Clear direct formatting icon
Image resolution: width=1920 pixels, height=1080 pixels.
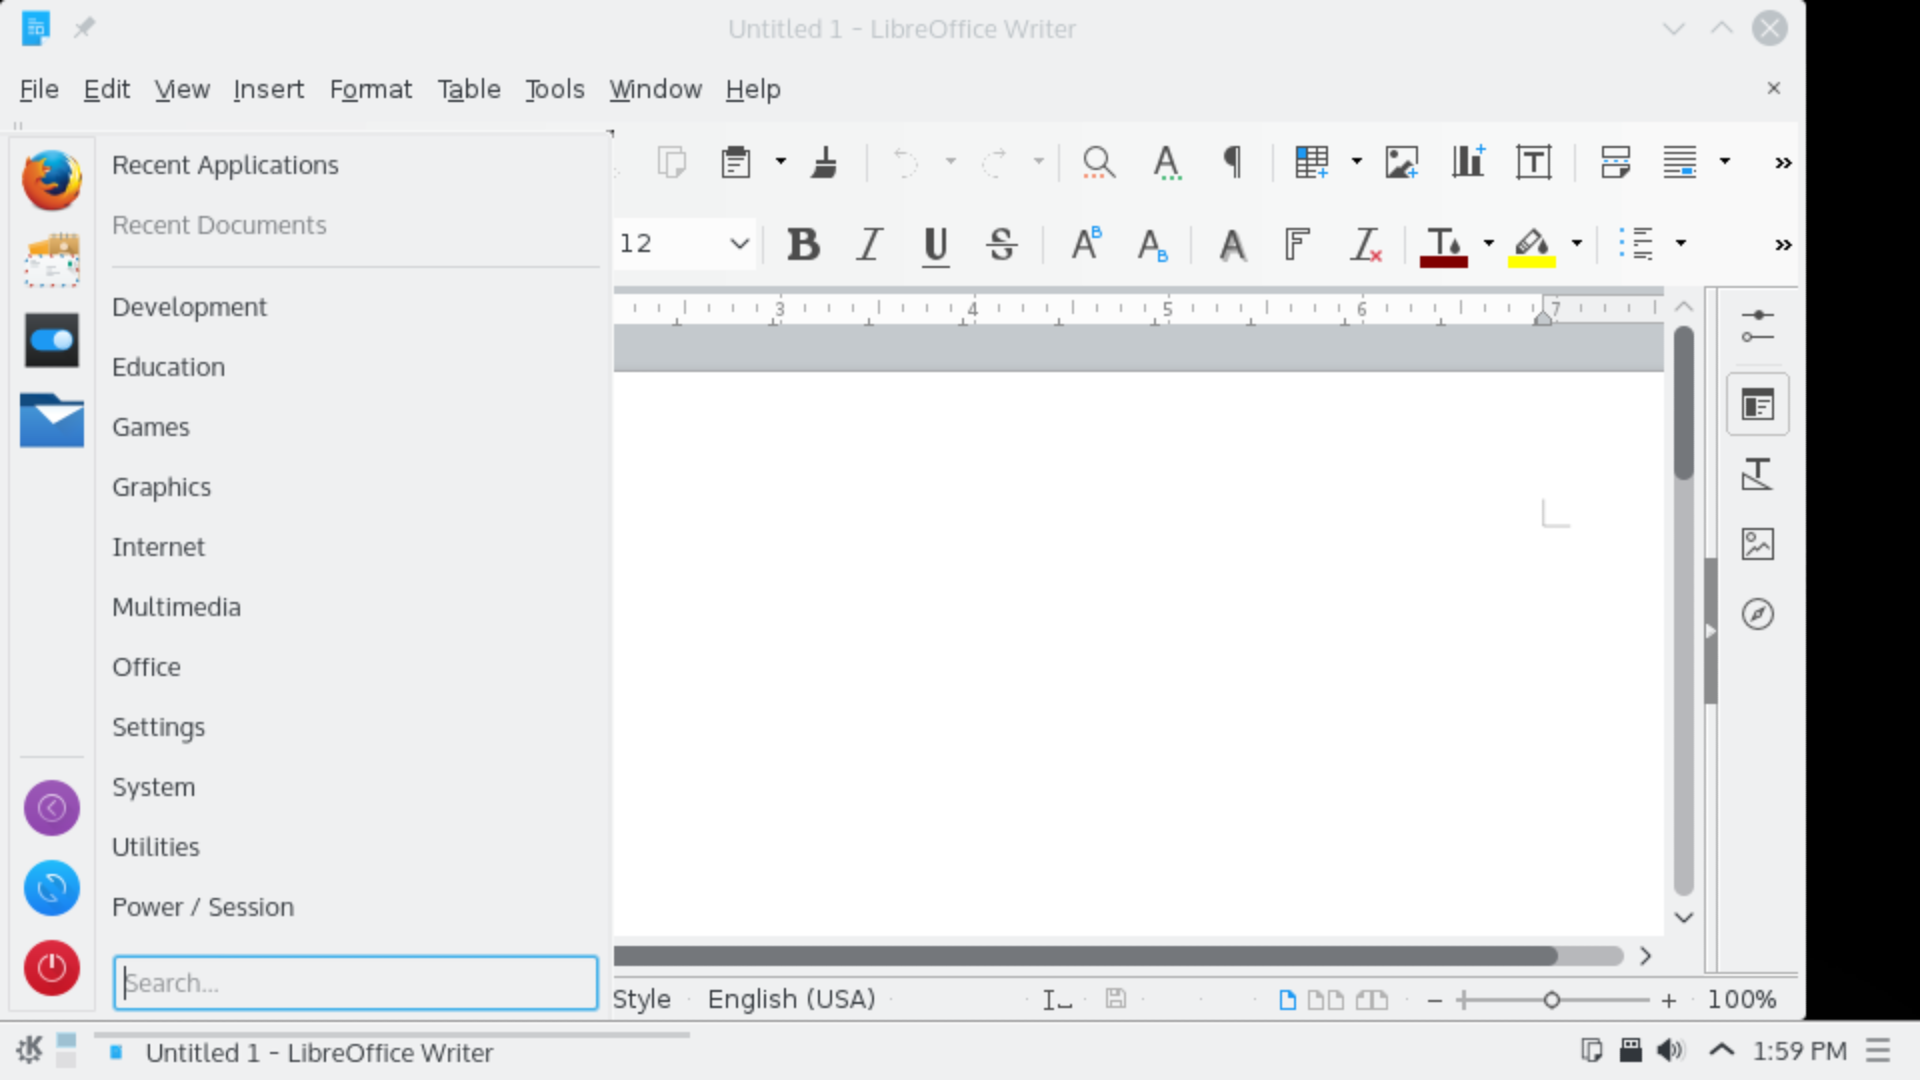tap(1365, 244)
